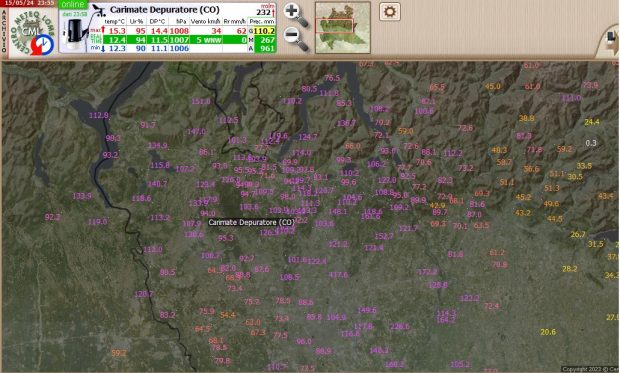Select map station reading 92.2
620x373 pixels.
coord(52,217)
